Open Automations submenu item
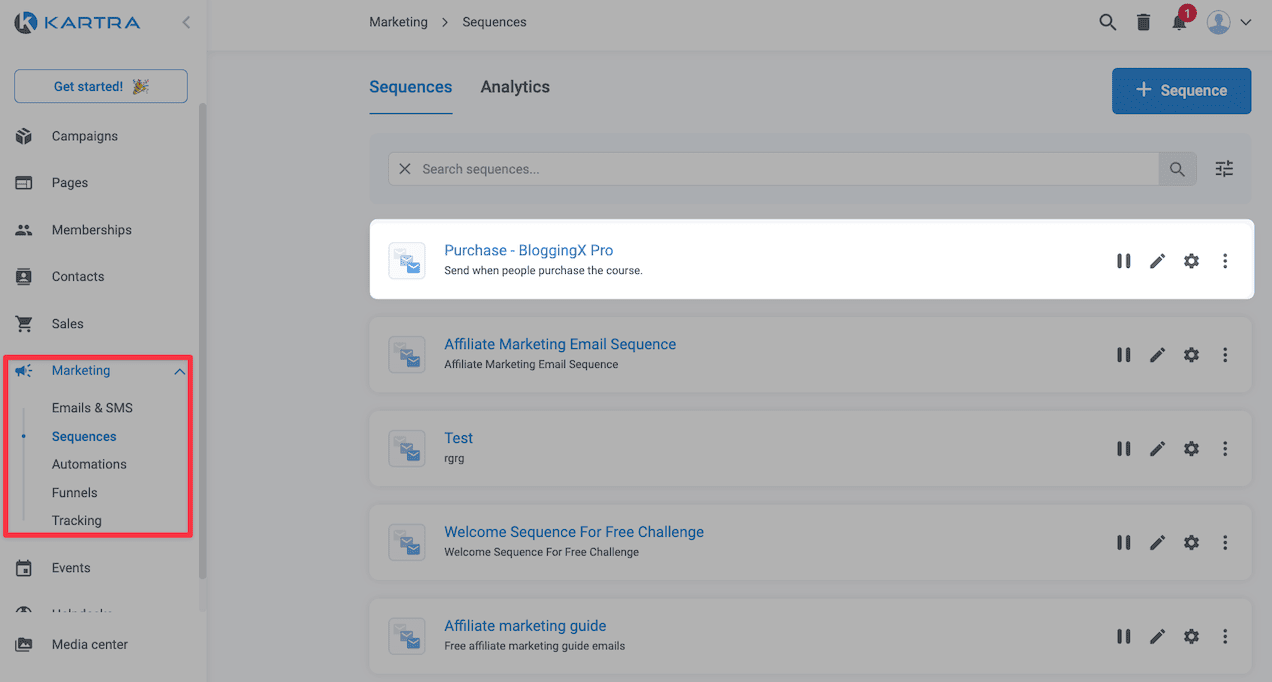Screen dimensions: 1272x682 89,464
